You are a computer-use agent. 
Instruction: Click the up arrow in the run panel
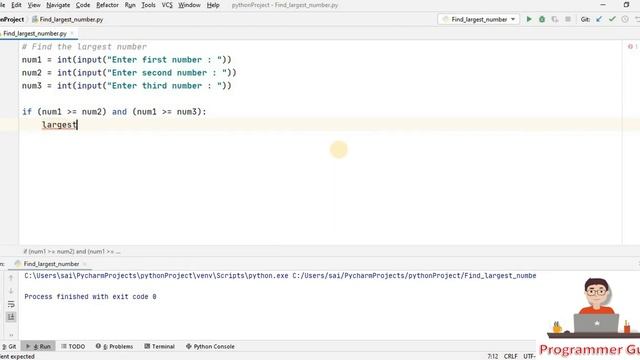[11, 278]
